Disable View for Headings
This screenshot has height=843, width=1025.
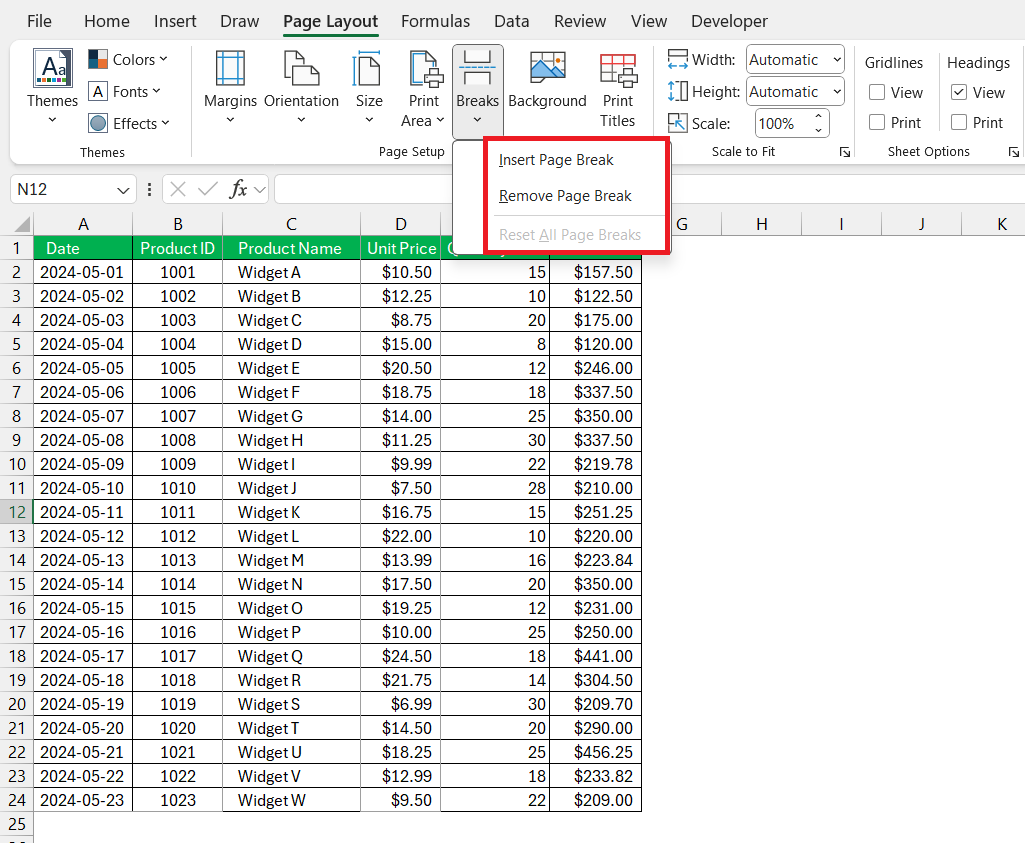coord(960,92)
